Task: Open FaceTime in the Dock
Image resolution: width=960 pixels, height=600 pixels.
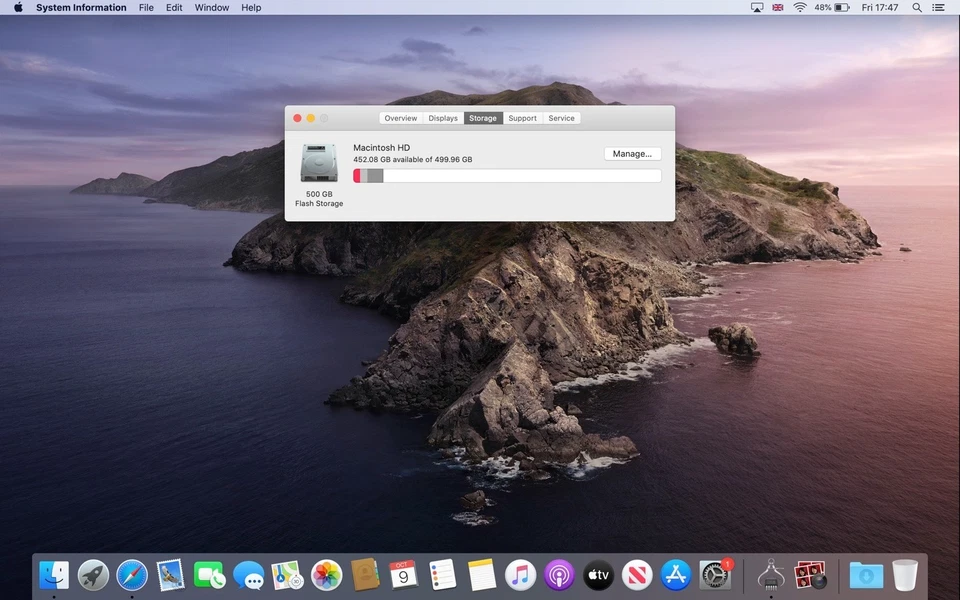Action: coord(209,576)
